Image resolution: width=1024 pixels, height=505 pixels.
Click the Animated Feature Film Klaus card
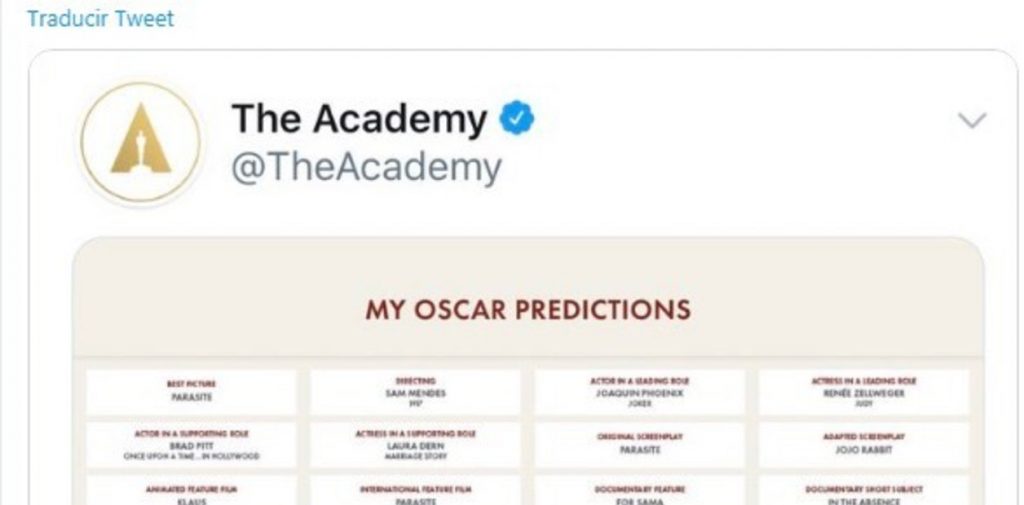(191, 491)
